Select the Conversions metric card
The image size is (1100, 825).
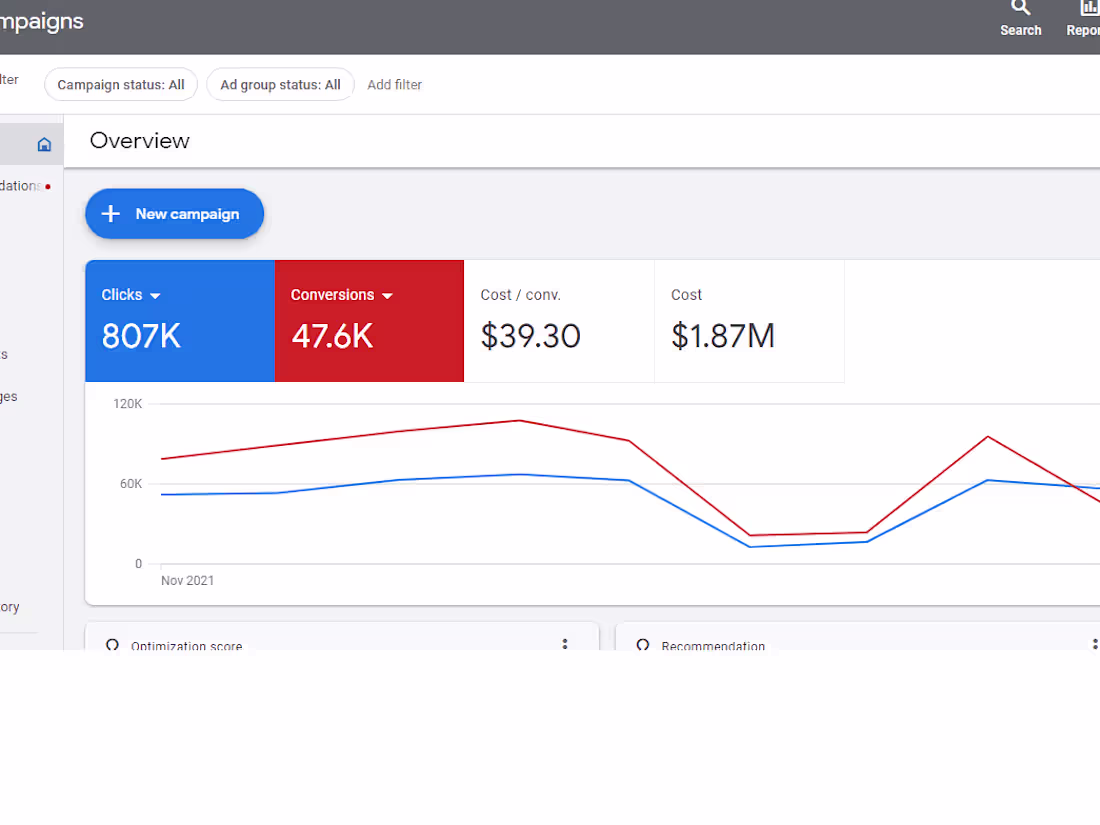tap(369, 320)
